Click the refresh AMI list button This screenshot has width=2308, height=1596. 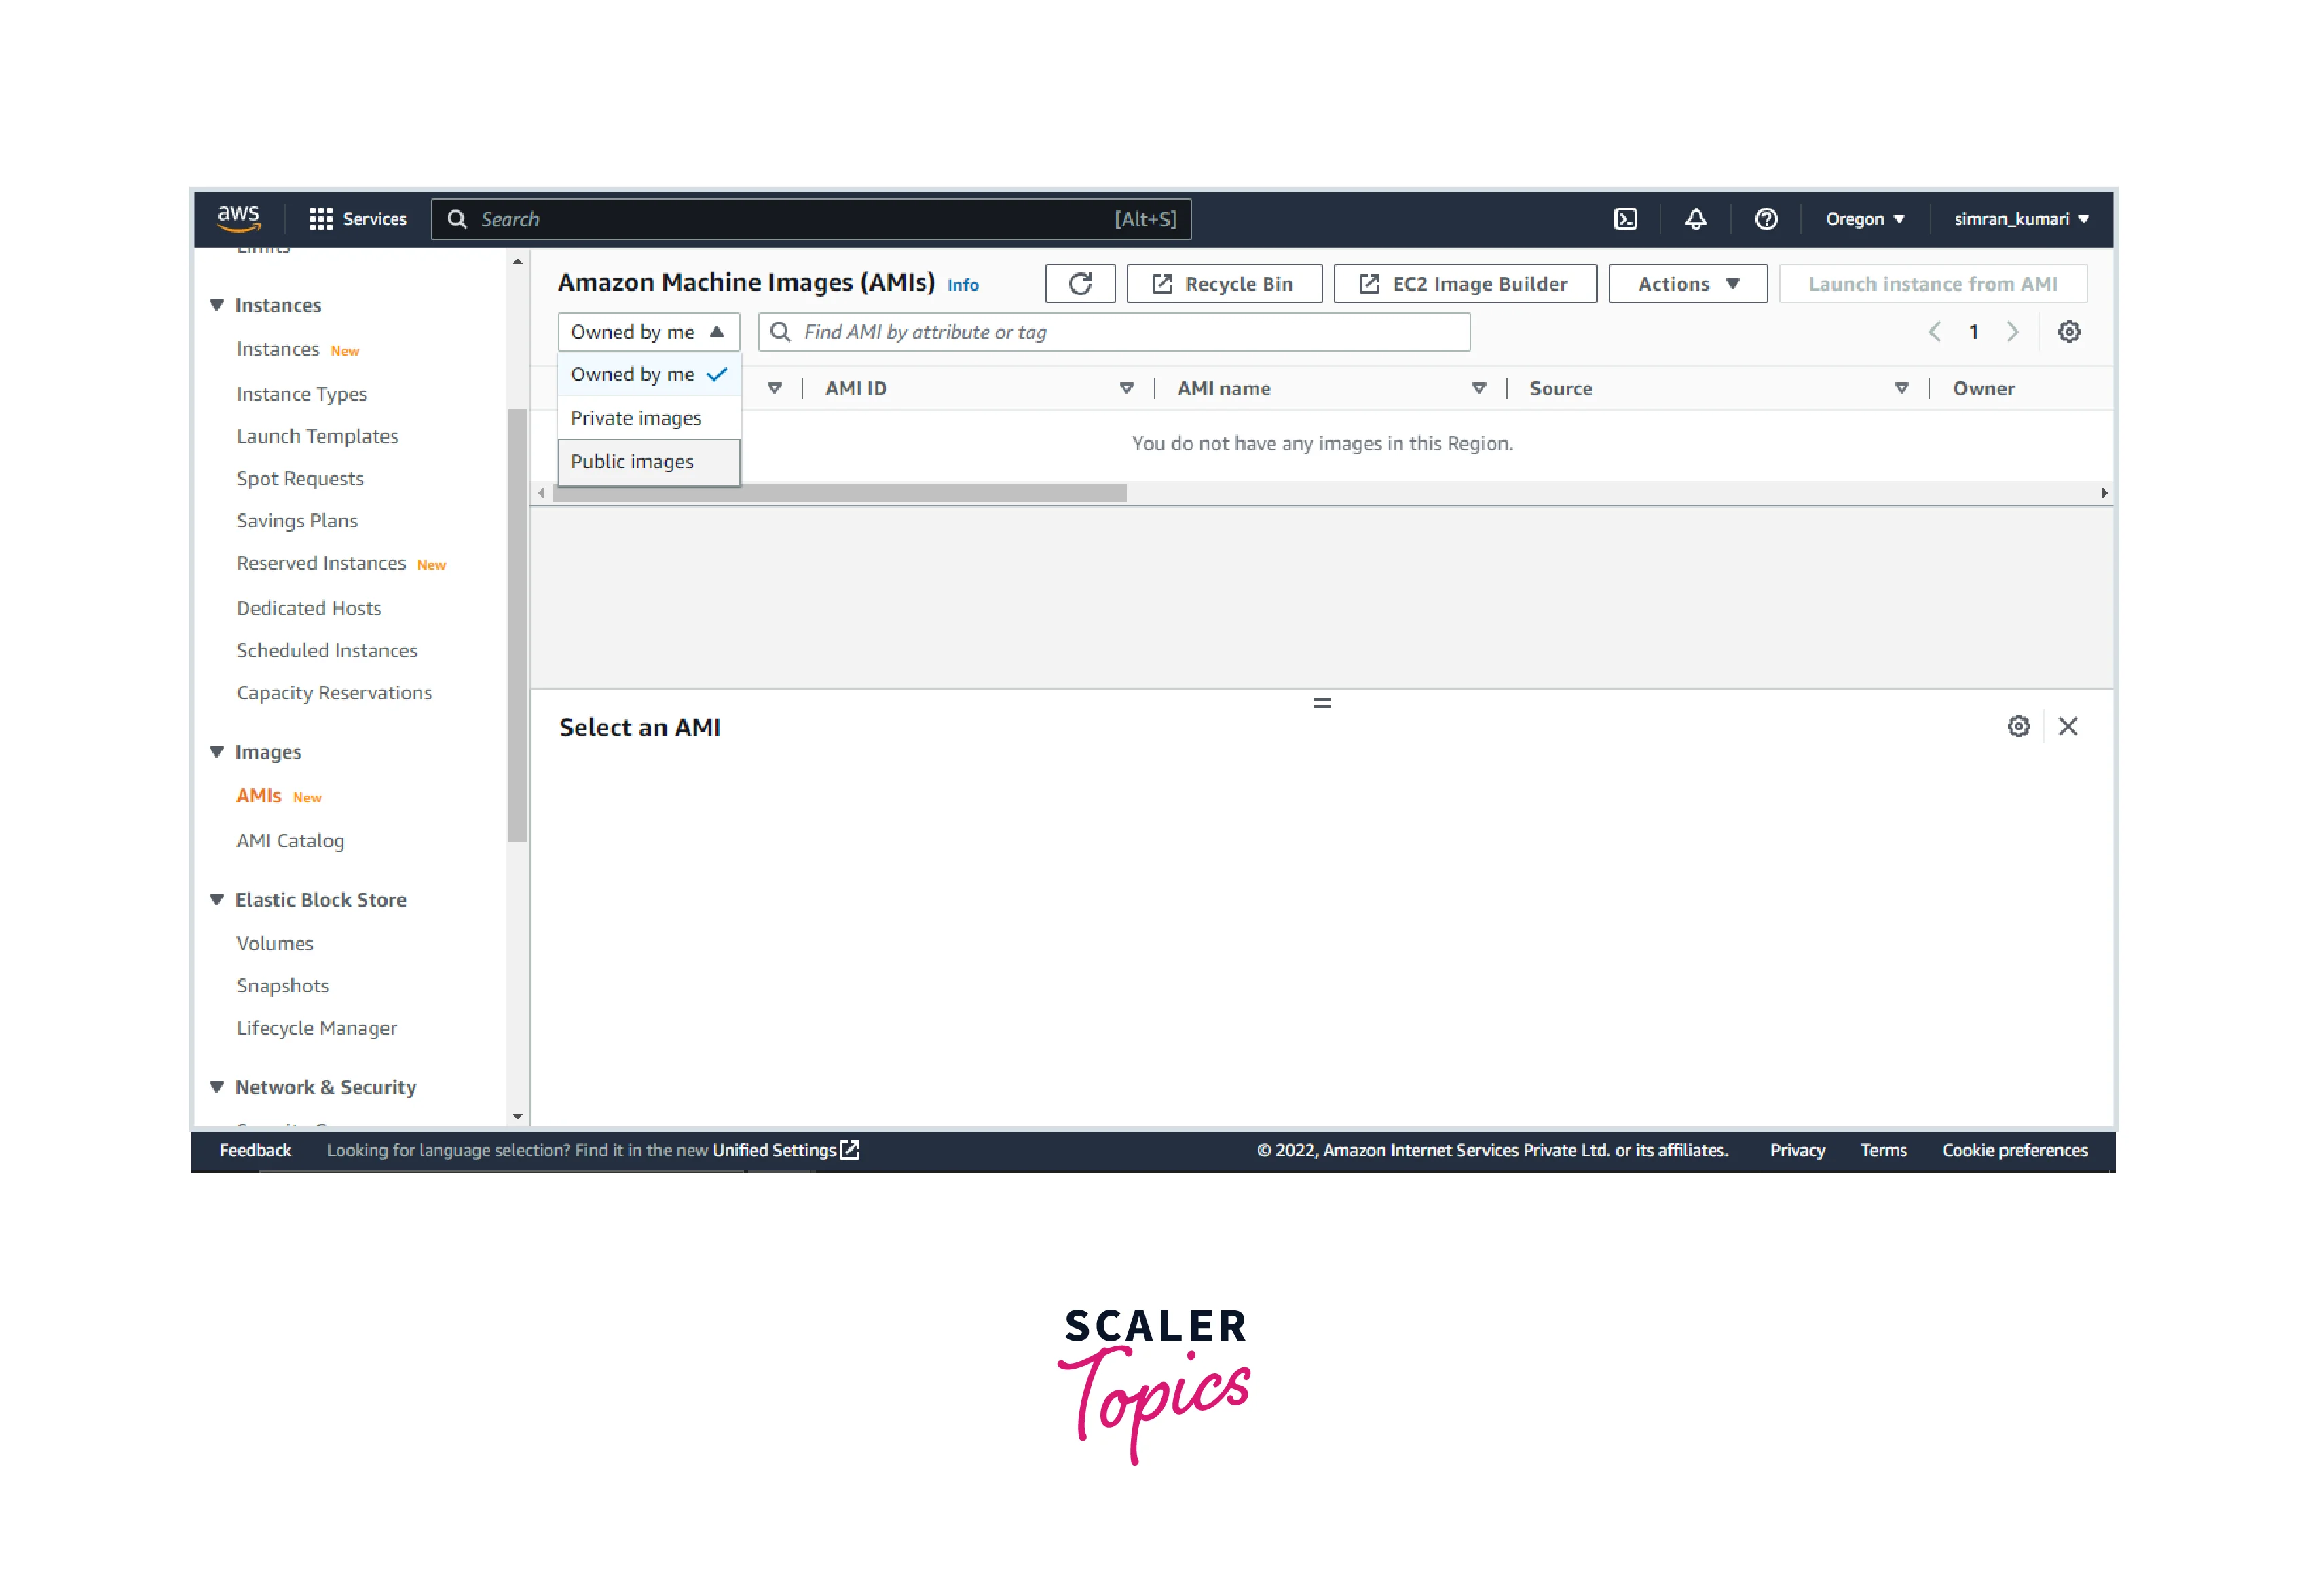click(x=1080, y=284)
